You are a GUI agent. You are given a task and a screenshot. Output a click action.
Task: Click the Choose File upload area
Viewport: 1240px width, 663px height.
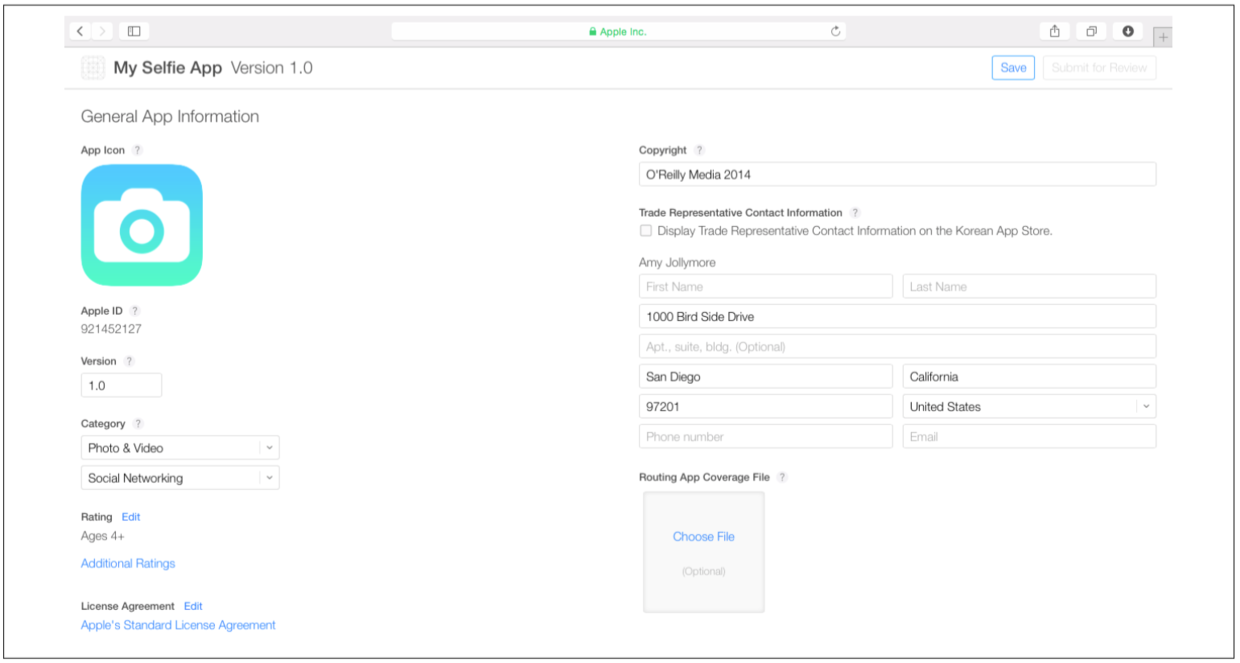[703, 537]
